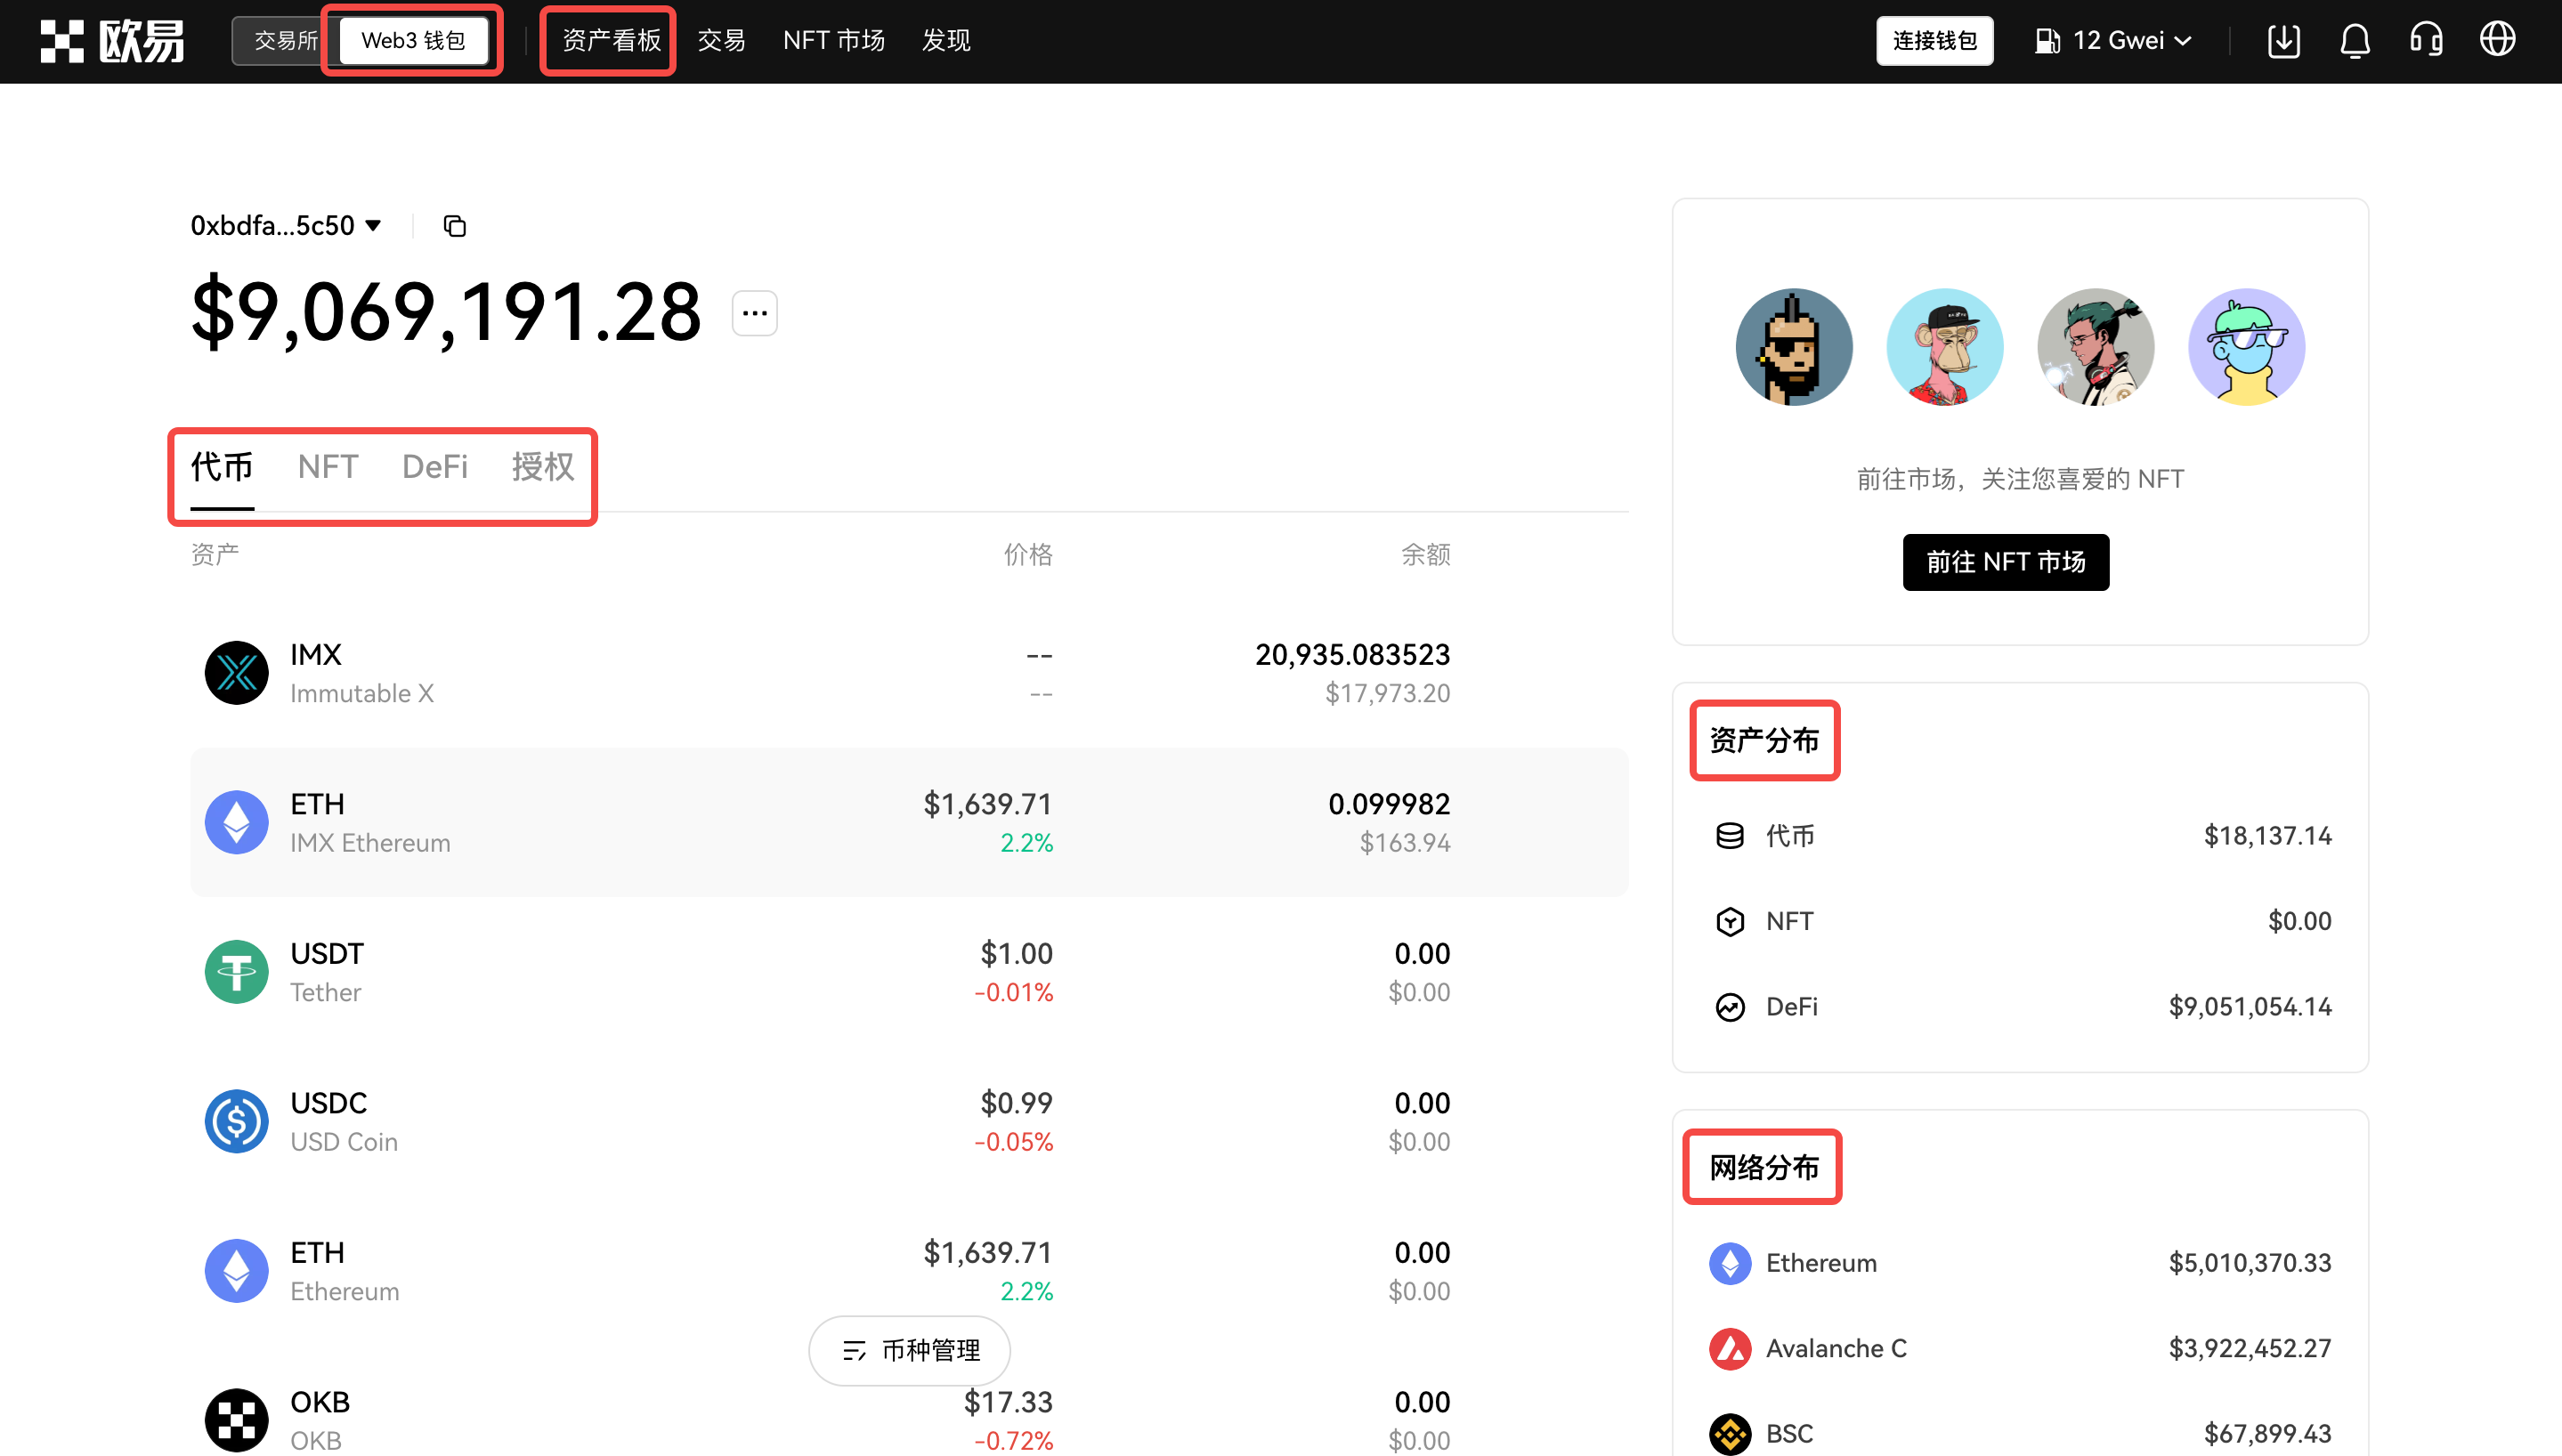
Task: Open the doodle NFT avatar with sunglasses
Action: pos(2247,347)
